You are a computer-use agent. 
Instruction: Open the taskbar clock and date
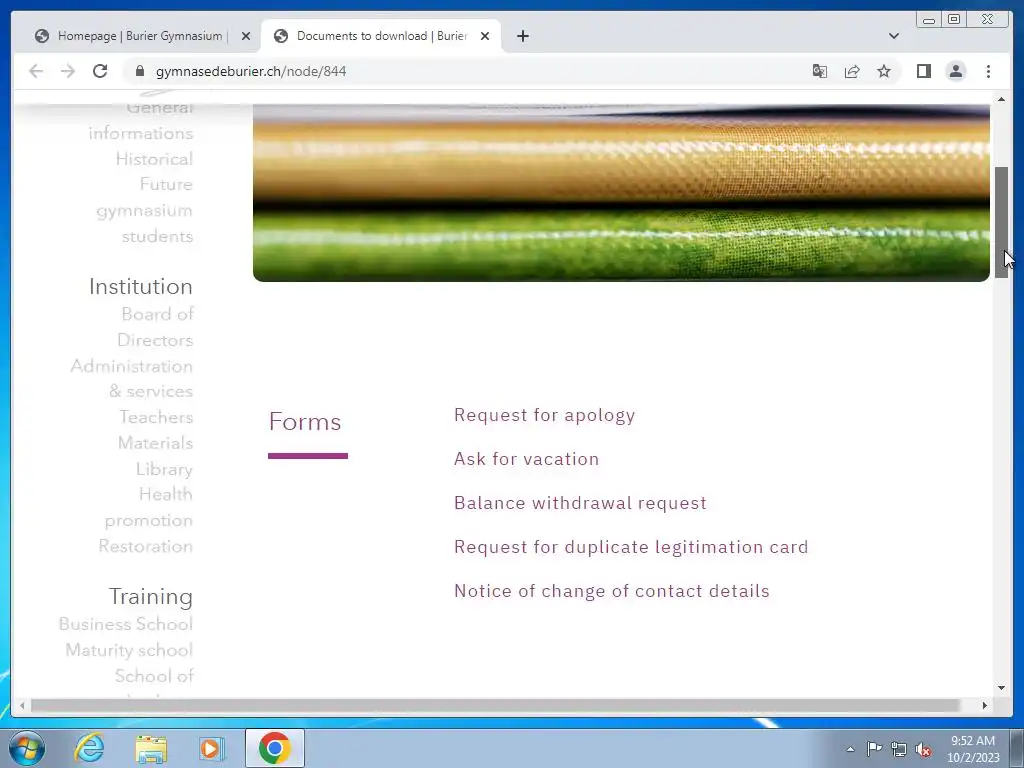(973, 749)
